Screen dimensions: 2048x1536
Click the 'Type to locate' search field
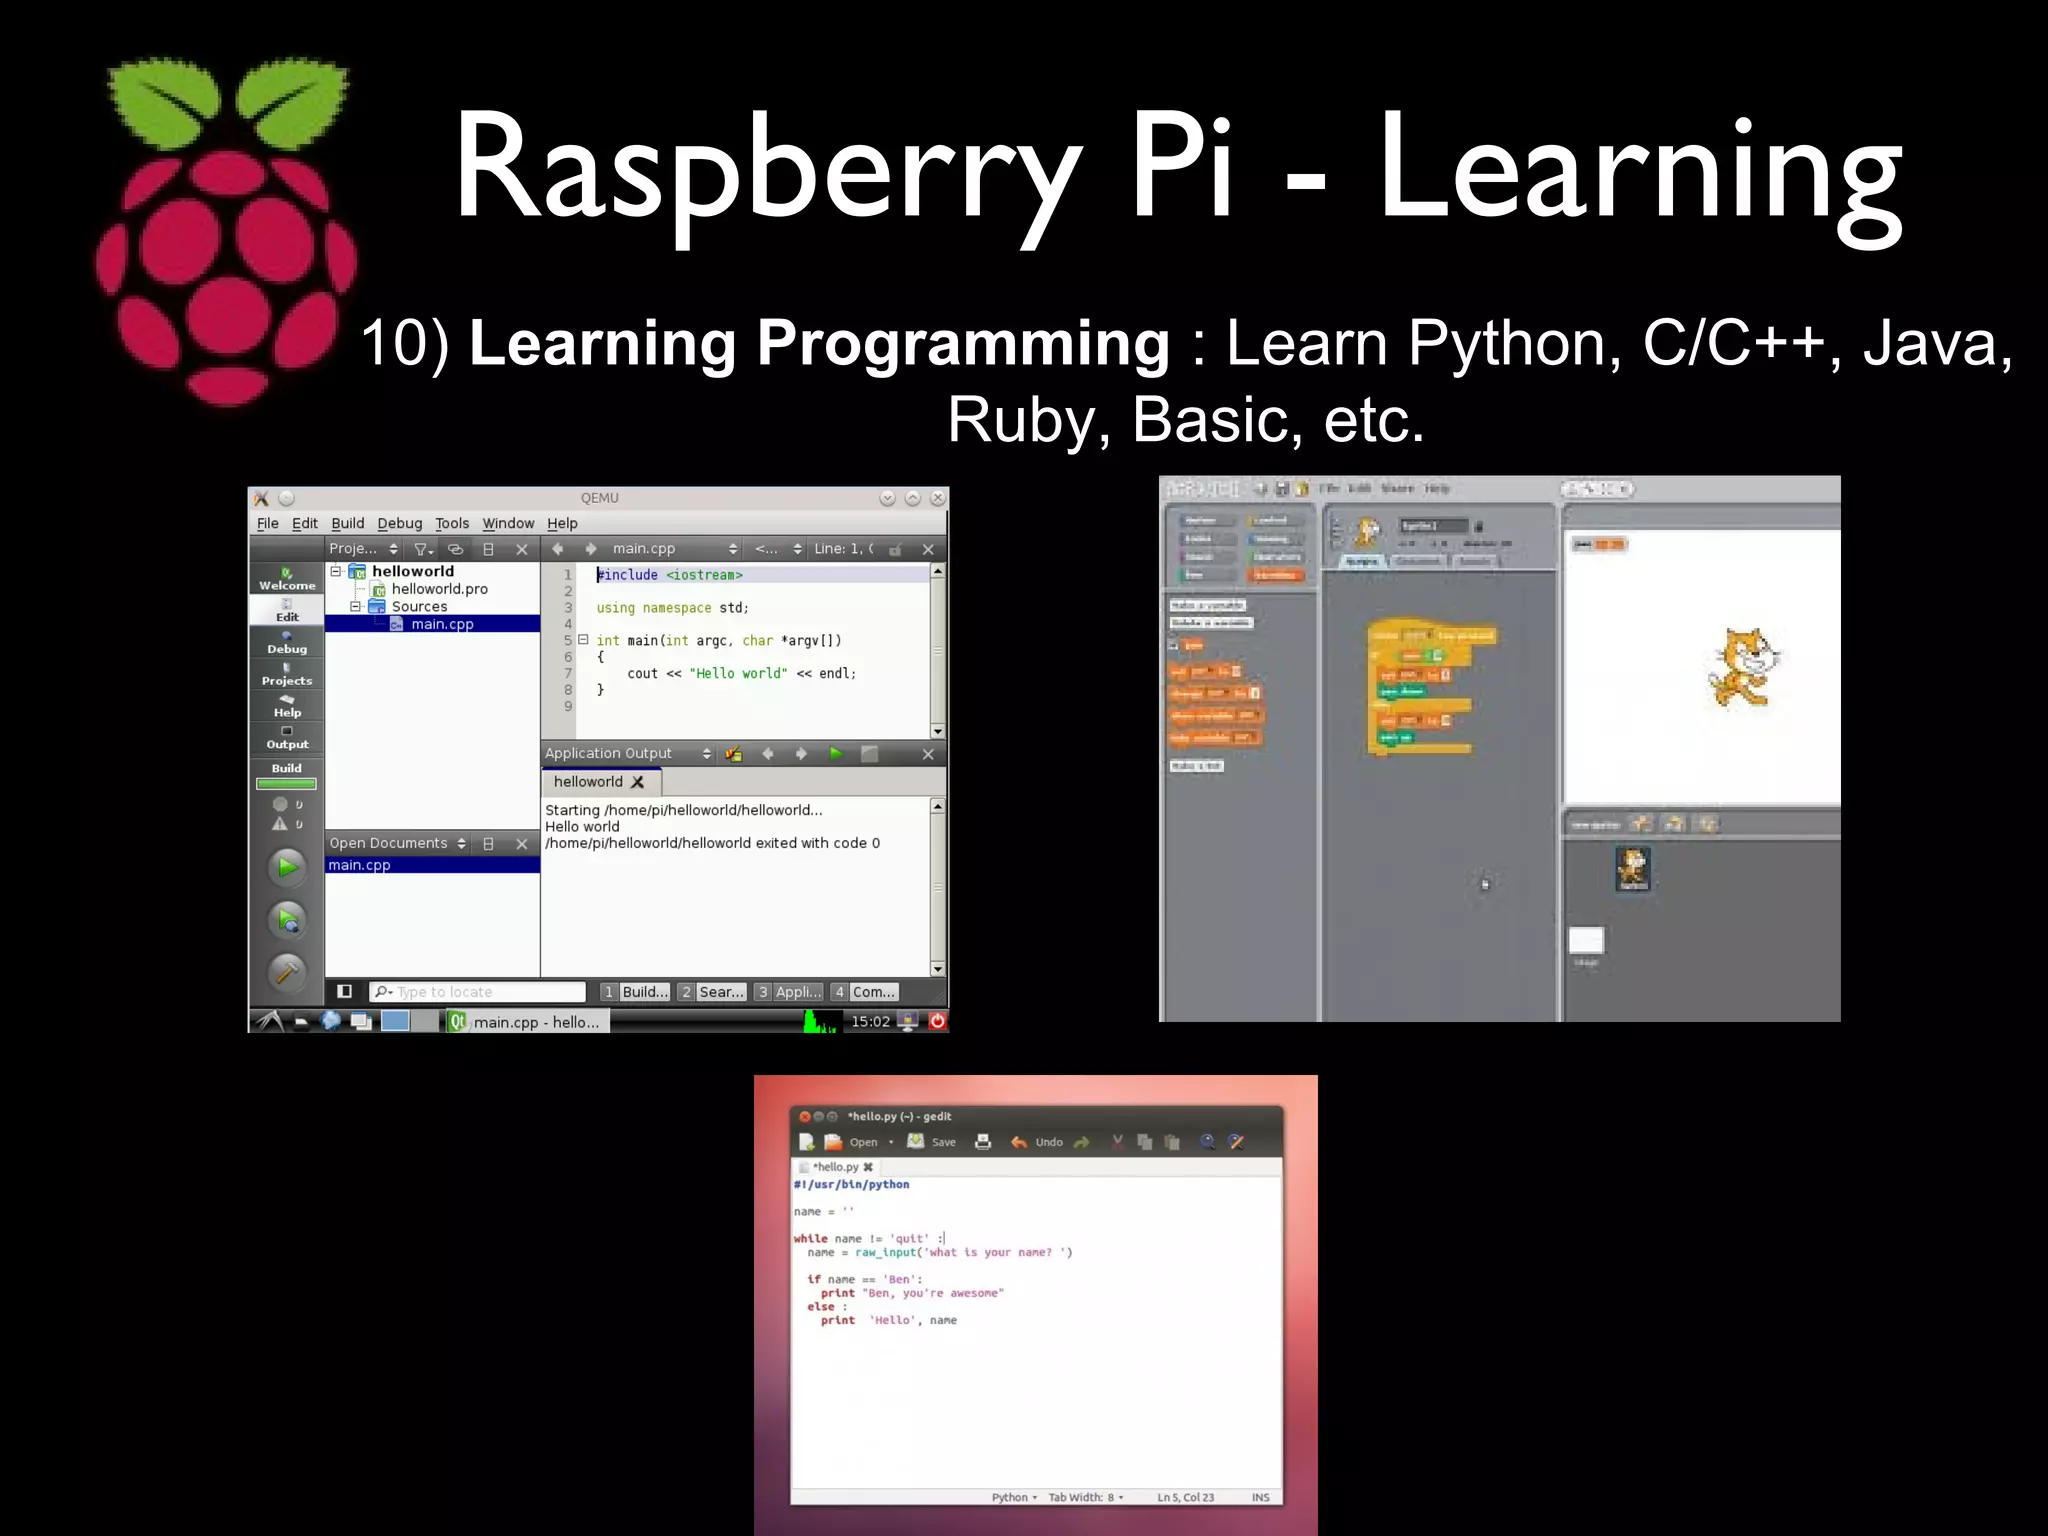[477, 991]
